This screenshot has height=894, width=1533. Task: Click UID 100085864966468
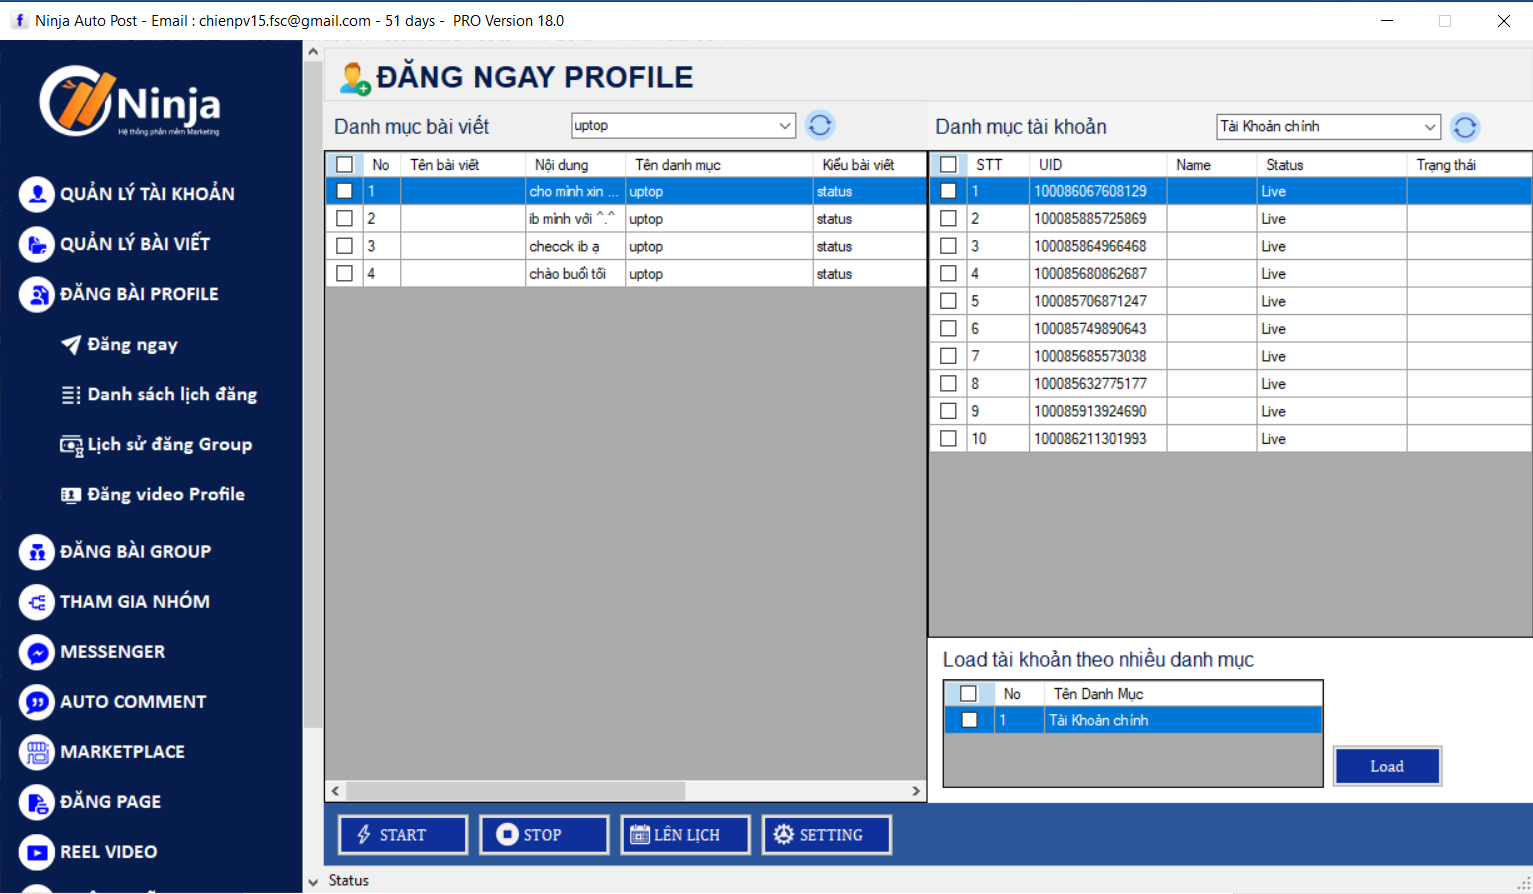[1090, 246]
